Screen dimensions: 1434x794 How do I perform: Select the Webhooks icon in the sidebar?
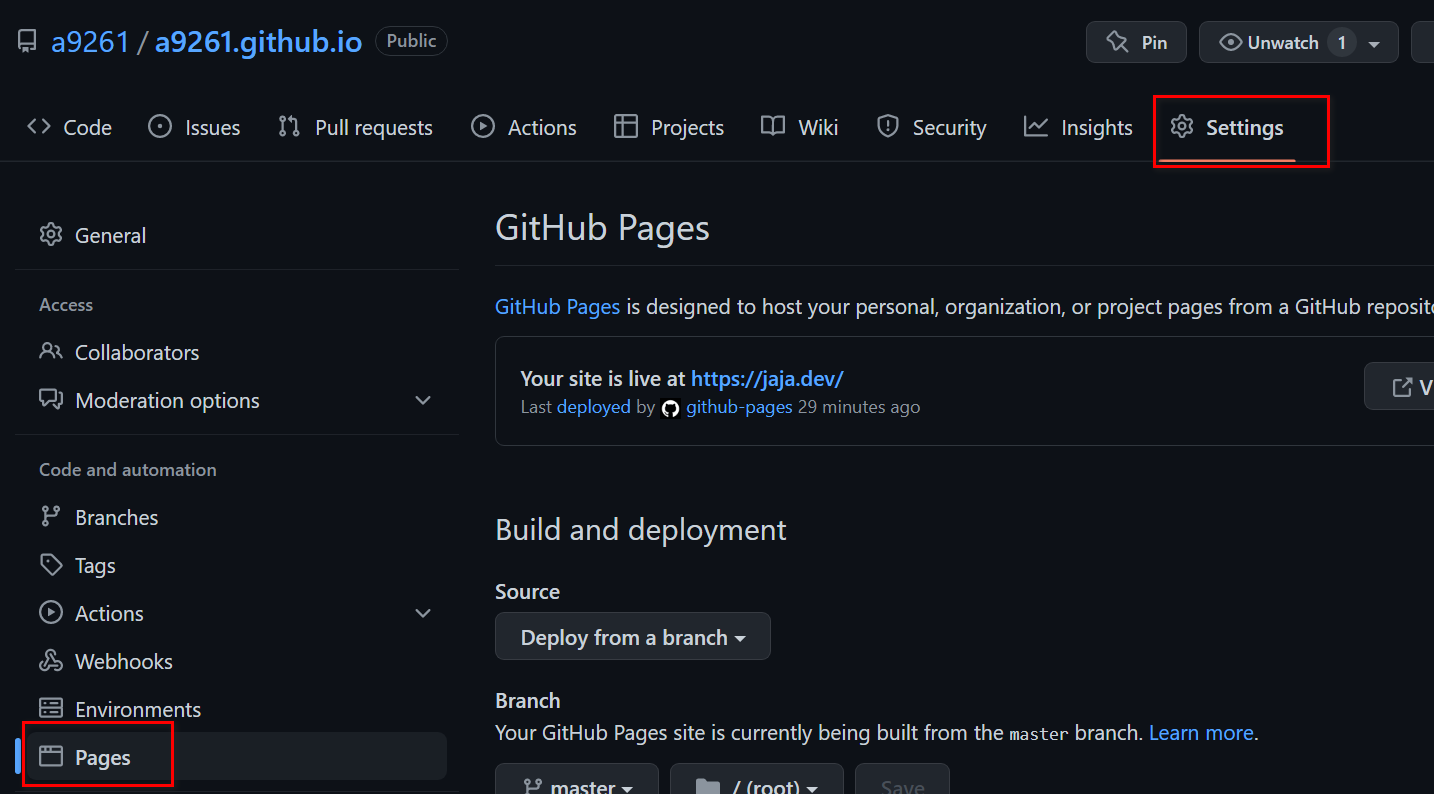click(51, 661)
